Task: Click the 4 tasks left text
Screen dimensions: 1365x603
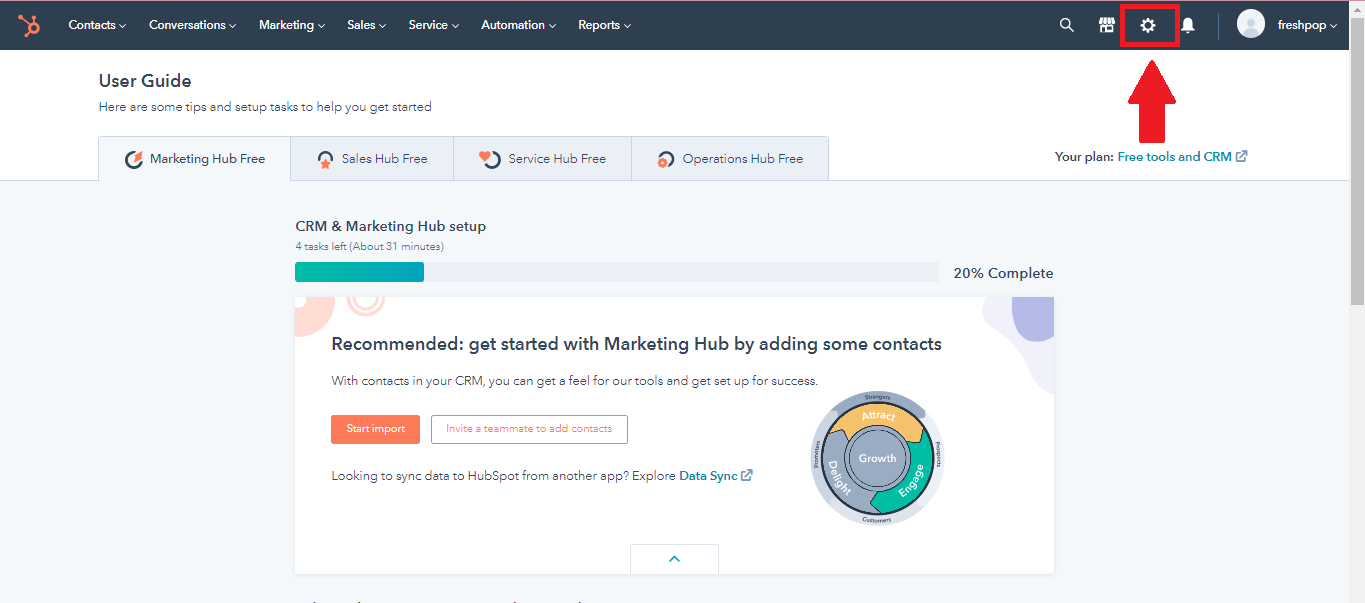Action: coord(370,246)
